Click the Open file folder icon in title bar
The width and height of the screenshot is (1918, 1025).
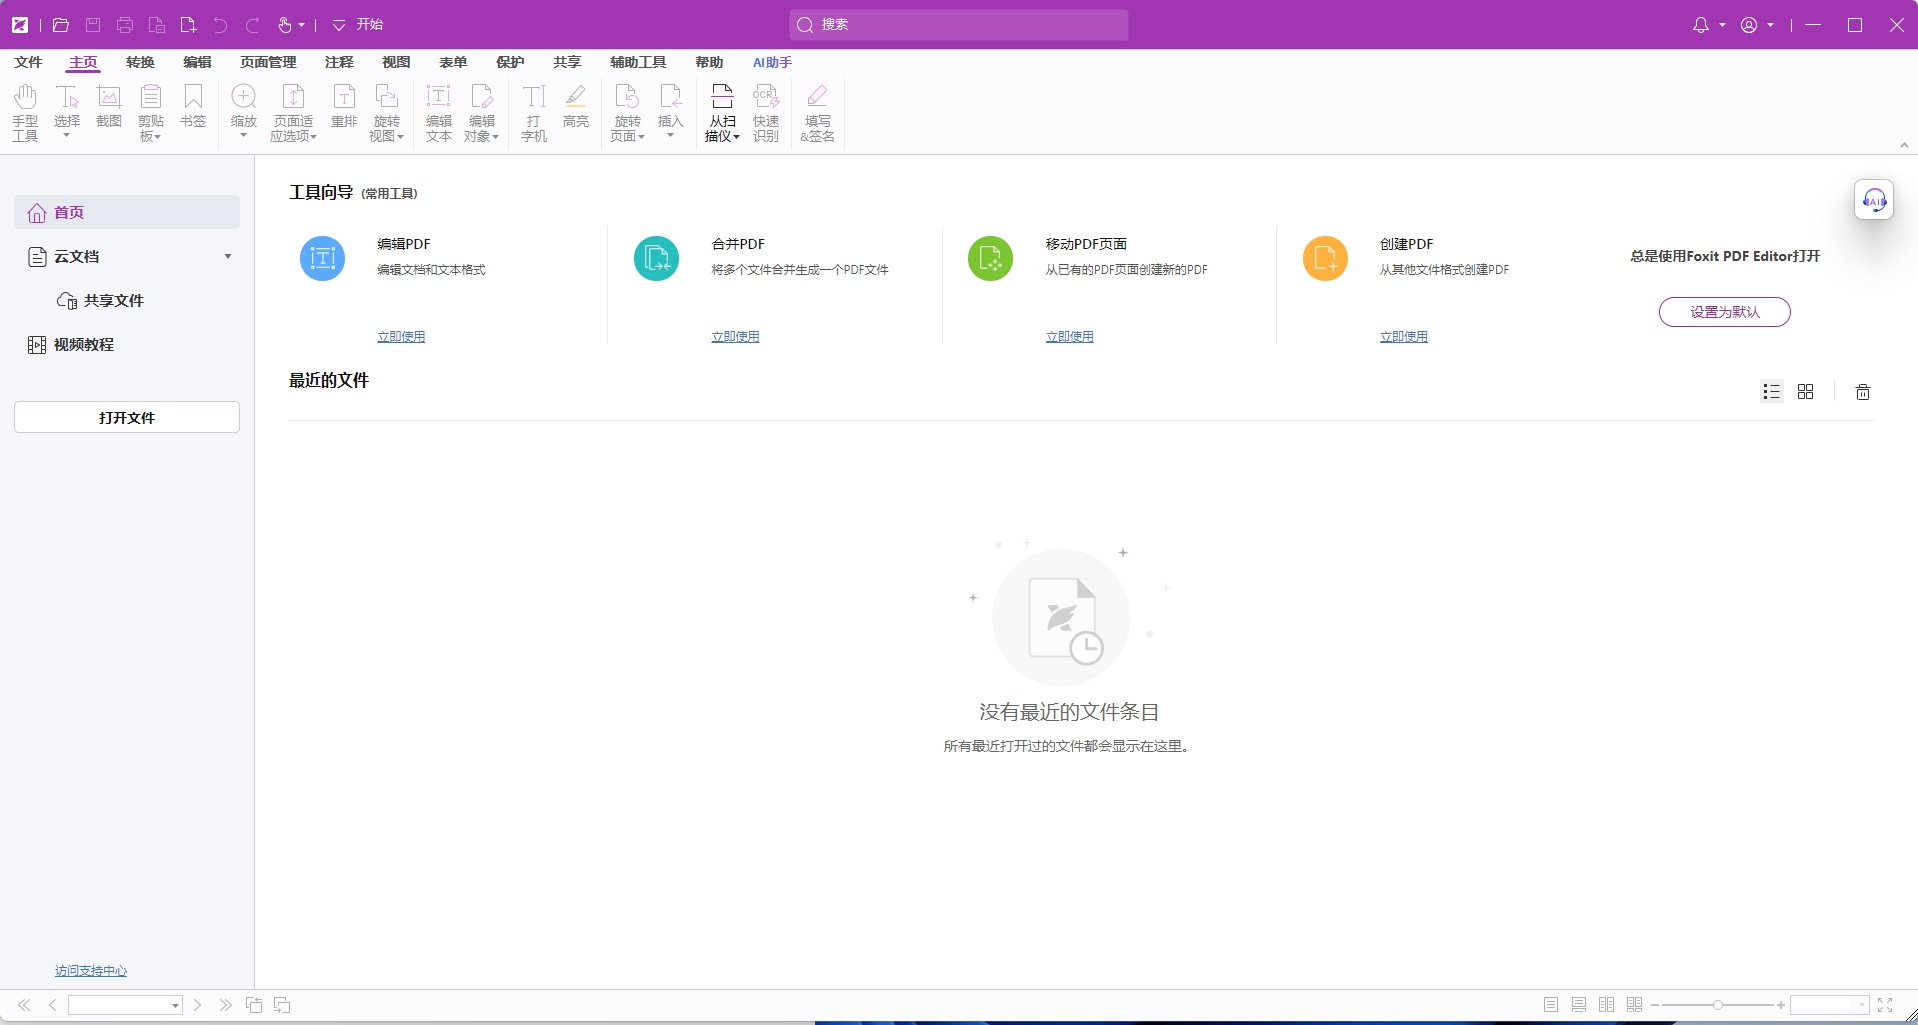click(x=61, y=25)
